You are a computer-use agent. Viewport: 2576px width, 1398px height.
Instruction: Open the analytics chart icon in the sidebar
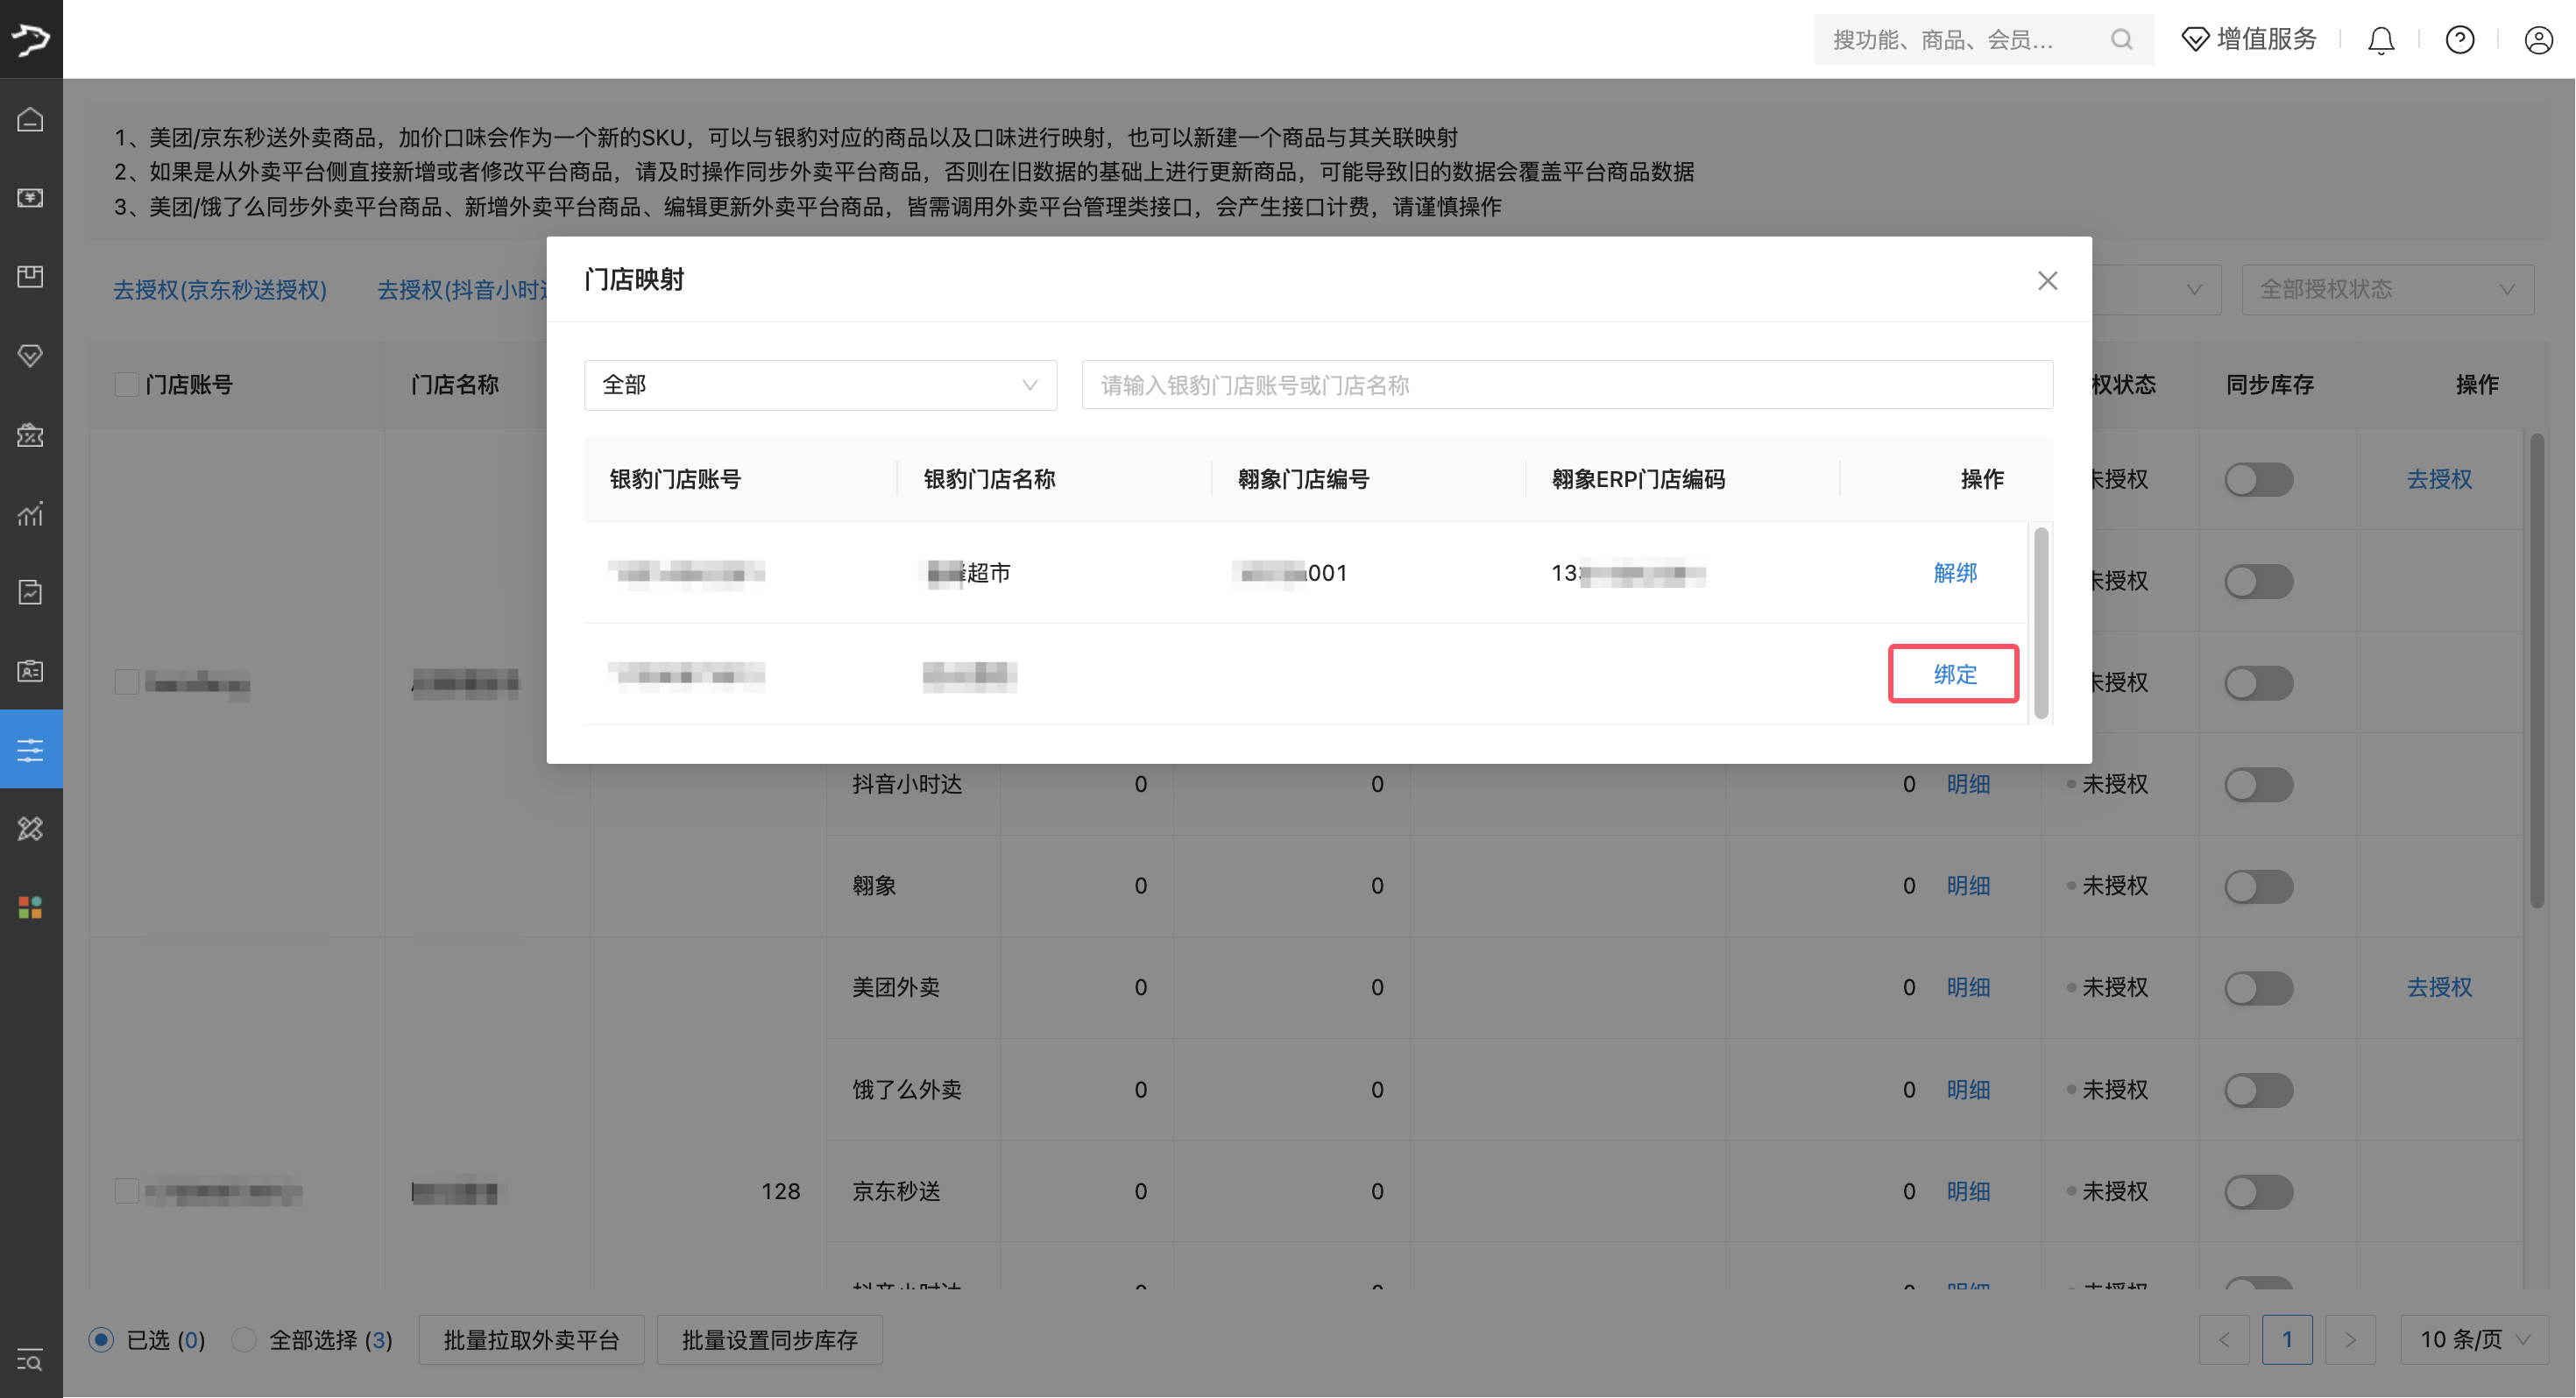tap(30, 514)
